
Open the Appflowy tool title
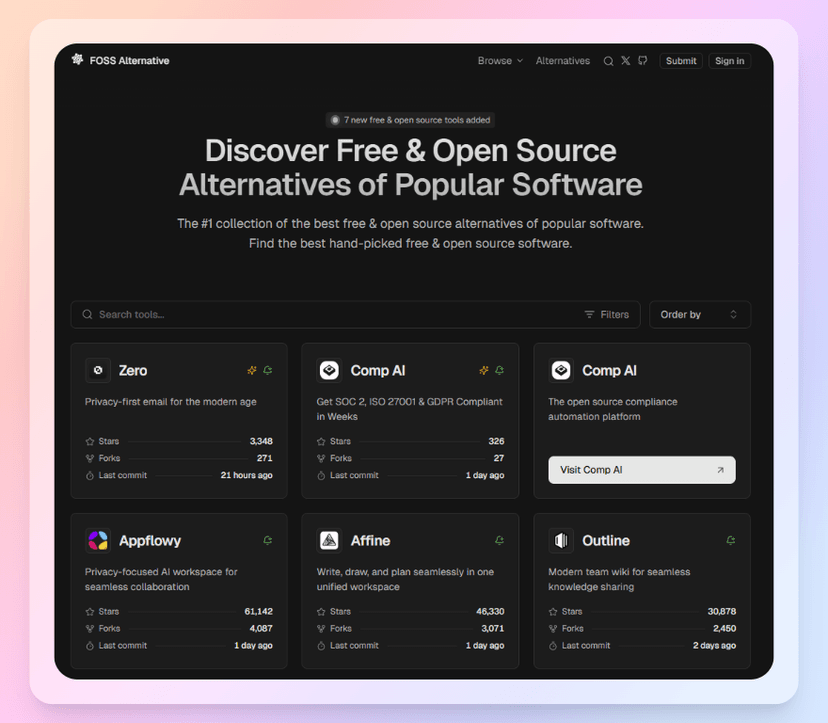click(150, 541)
